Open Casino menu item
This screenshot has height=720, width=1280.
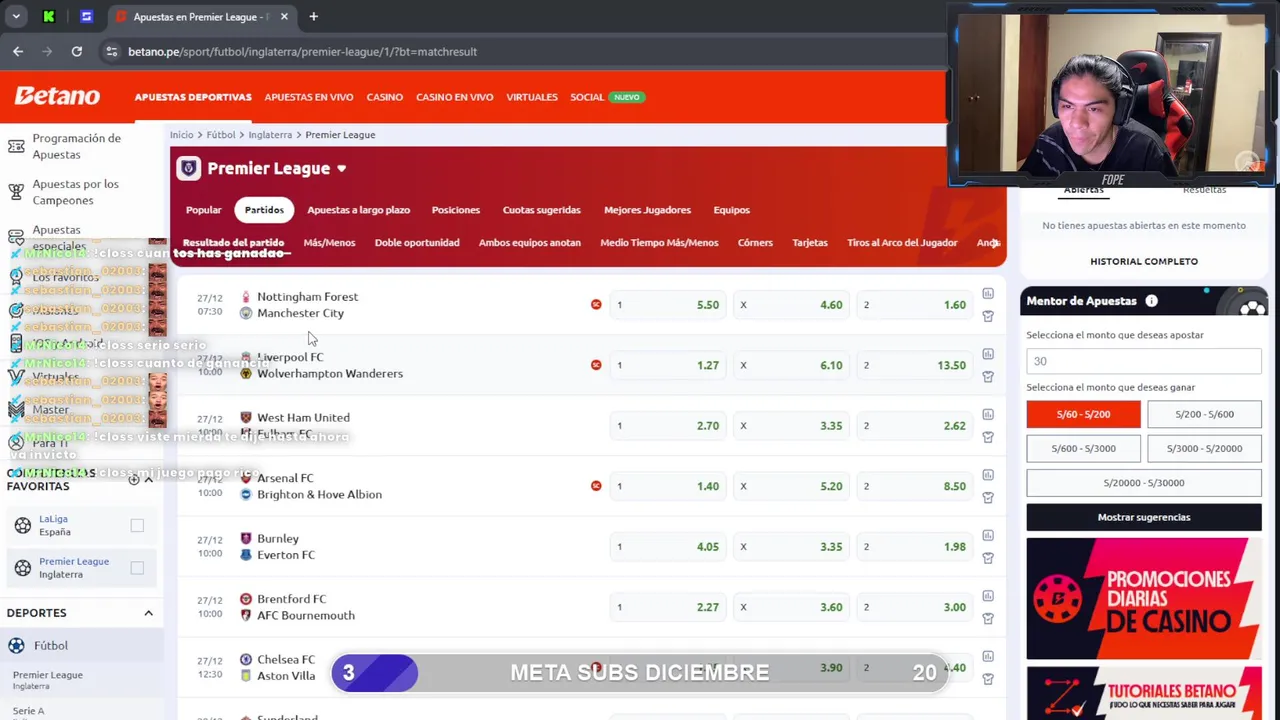pyautogui.click(x=384, y=97)
